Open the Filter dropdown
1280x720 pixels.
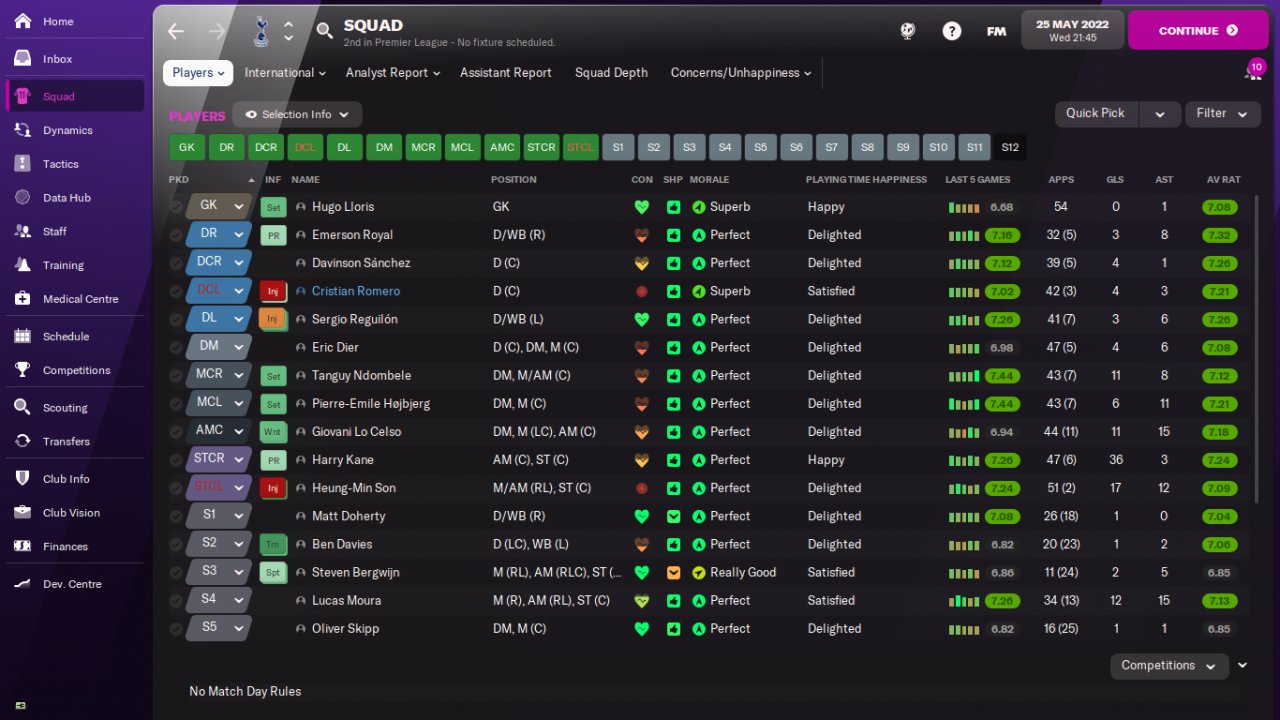coord(1222,114)
